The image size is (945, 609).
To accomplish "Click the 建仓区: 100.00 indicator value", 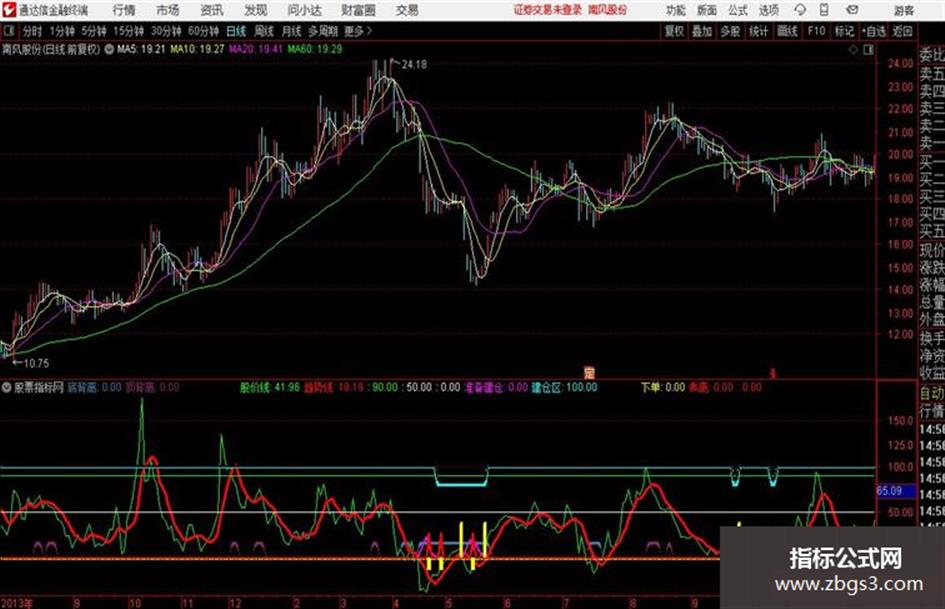I will (x=564, y=387).
